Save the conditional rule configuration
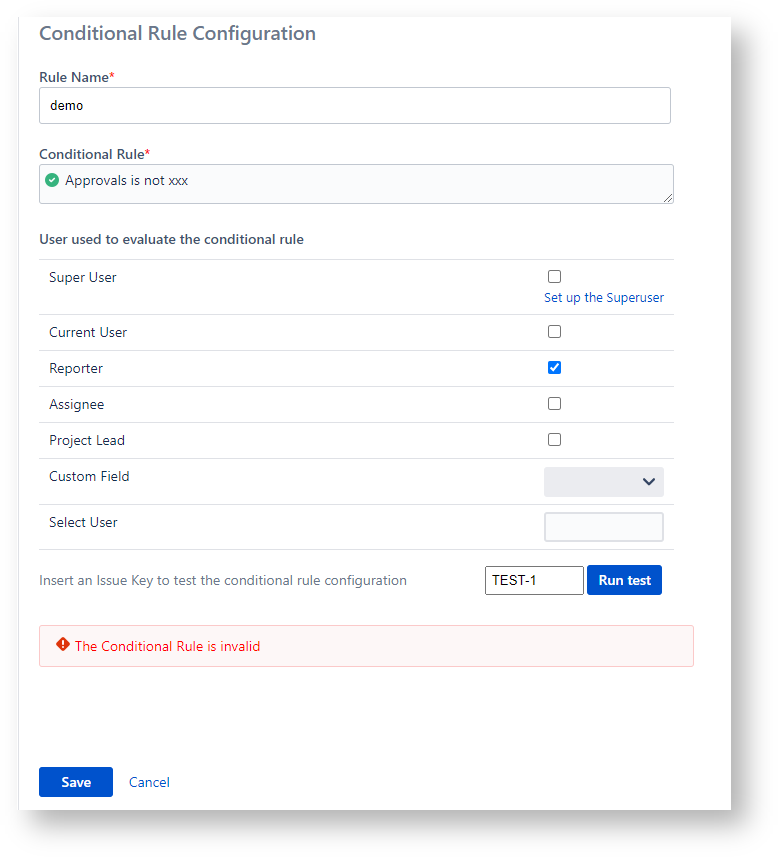The image size is (779, 858). tap(76, 782)
